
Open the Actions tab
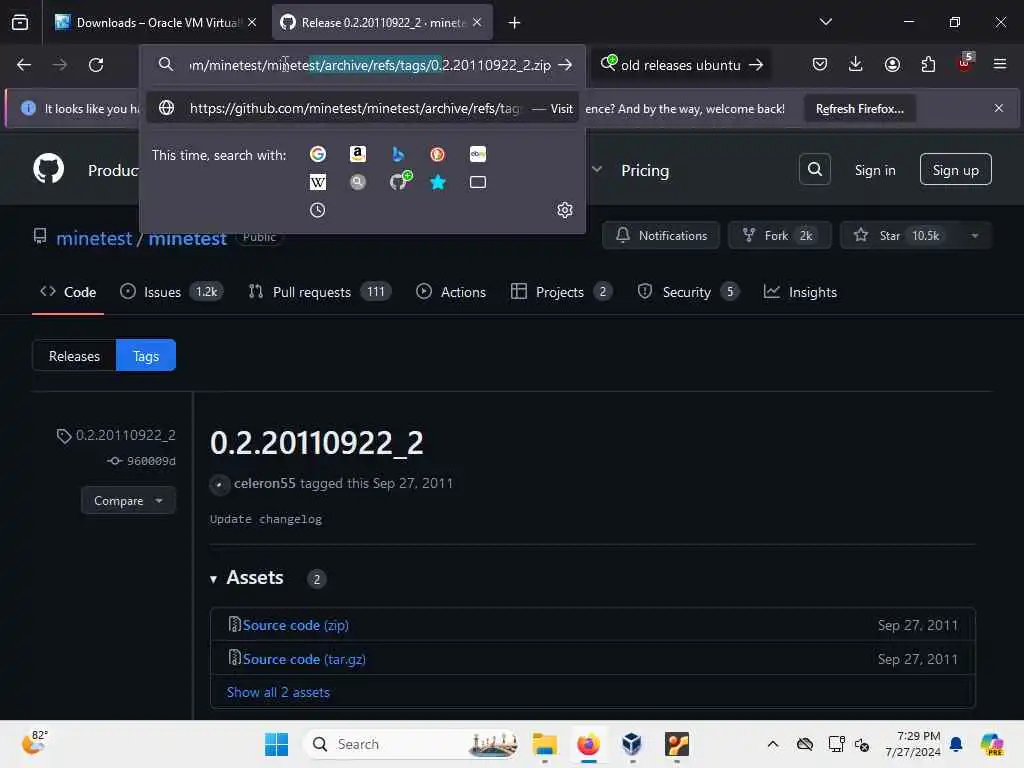tap(451, 292)
